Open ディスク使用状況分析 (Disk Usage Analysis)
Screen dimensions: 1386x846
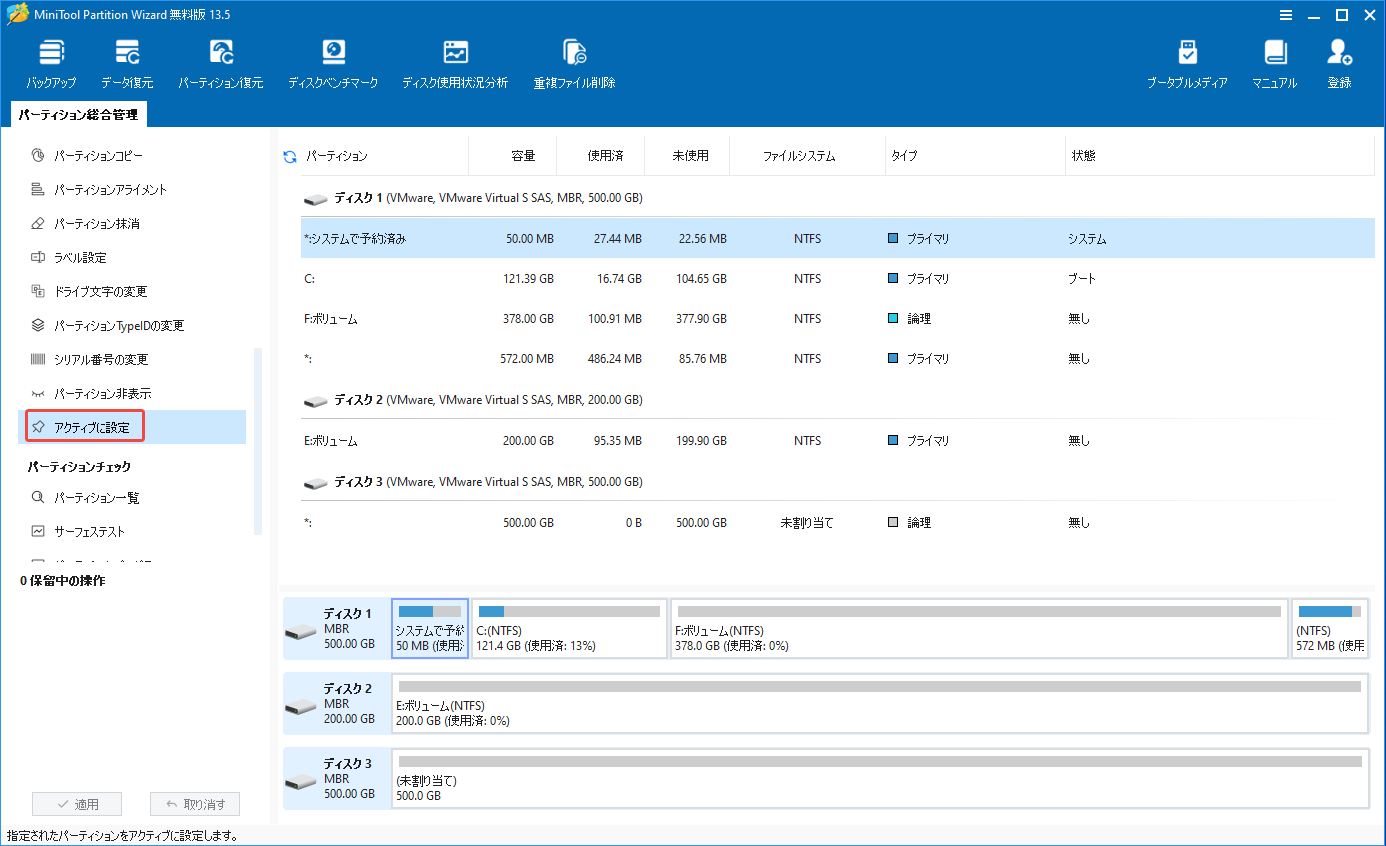(455, 62)
